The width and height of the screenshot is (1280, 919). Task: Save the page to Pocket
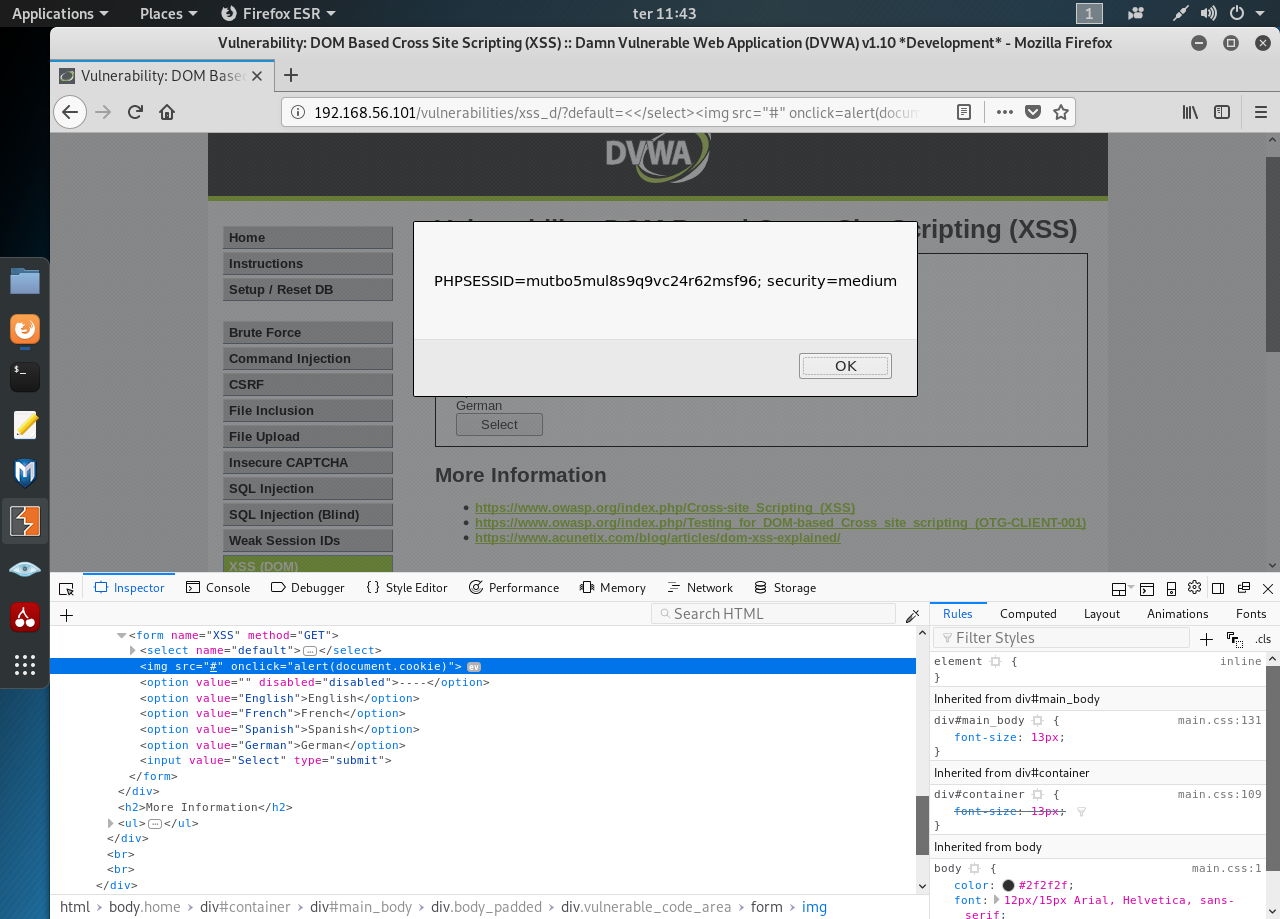(x=1033, y=112)
